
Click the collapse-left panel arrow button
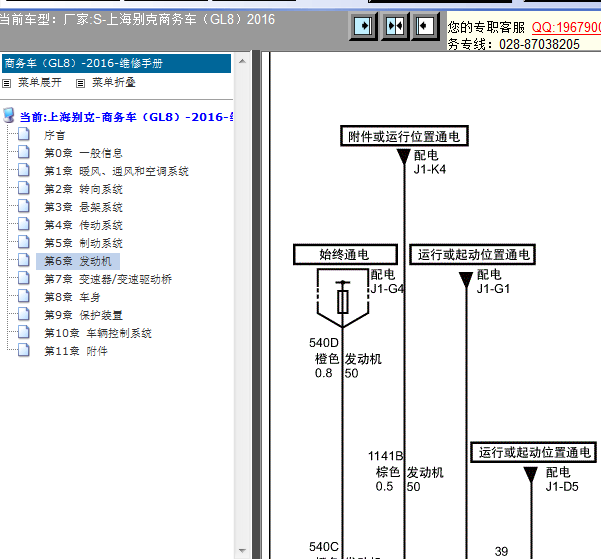[425, 26]
